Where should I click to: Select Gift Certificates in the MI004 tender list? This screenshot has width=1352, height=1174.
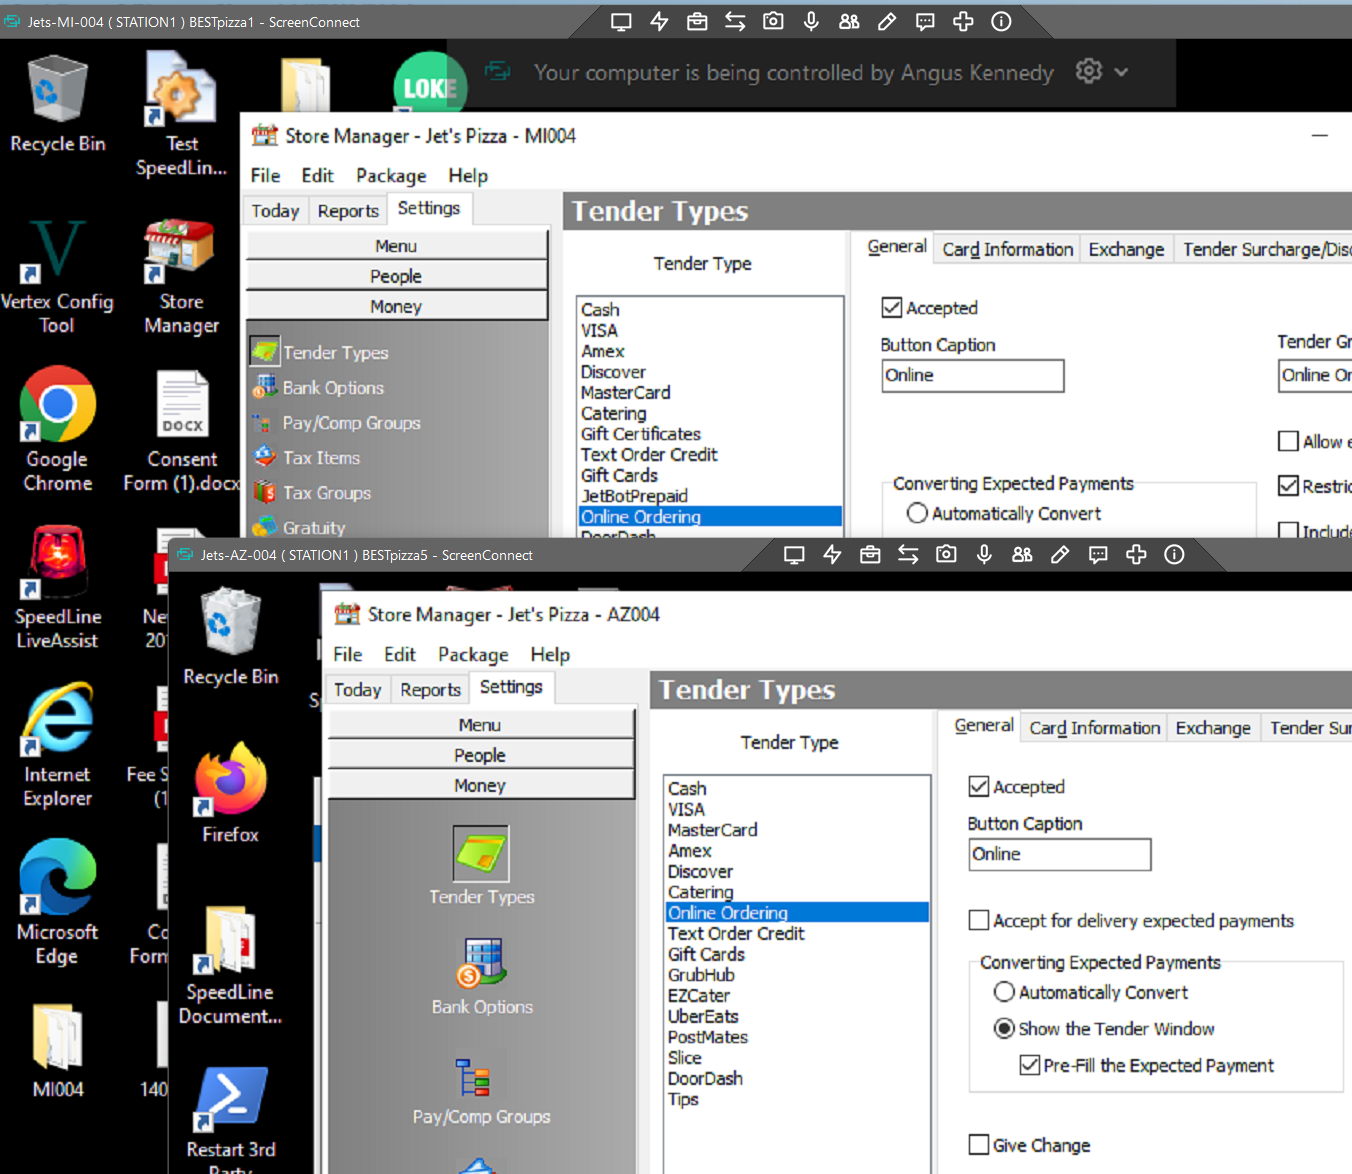(x=641, y=433)
